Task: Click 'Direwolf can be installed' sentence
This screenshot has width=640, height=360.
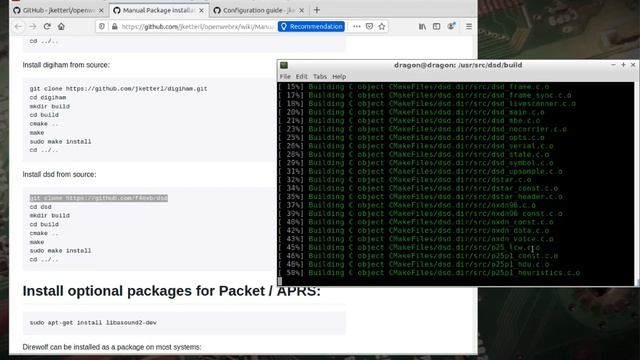Action: [112, 347]
